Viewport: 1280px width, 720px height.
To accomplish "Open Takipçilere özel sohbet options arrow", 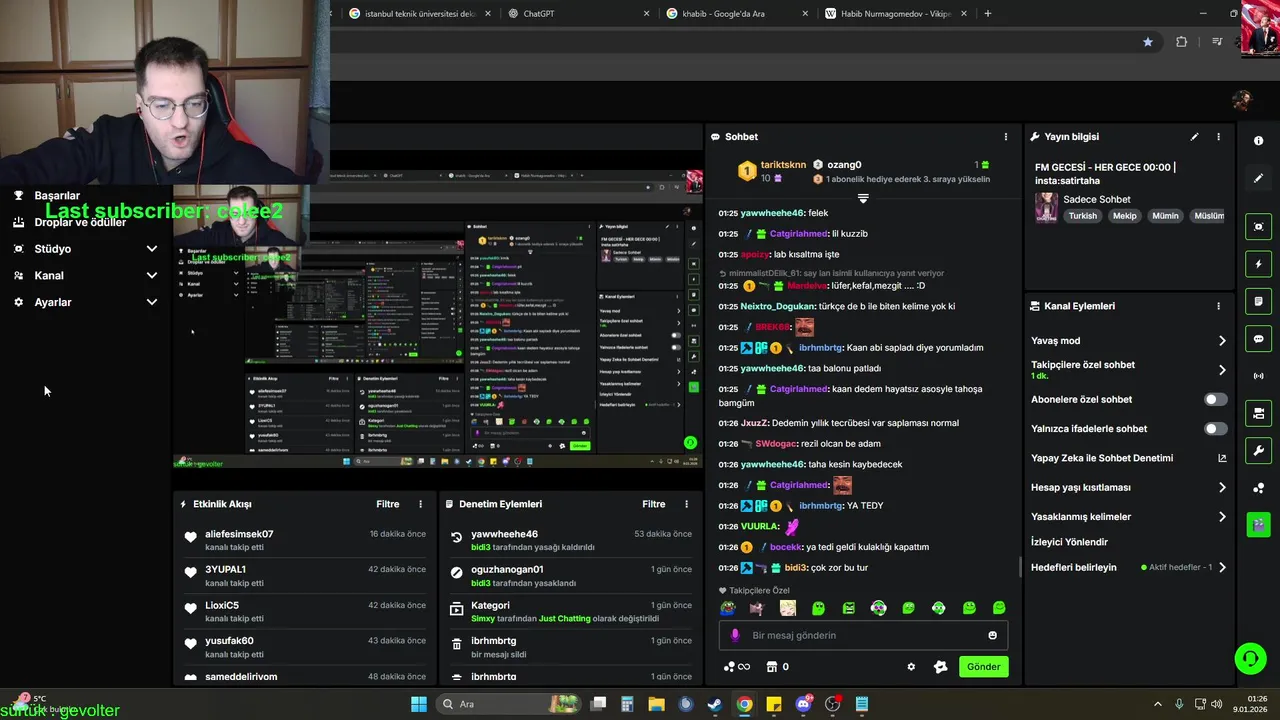I will pyautogui.click(x=1222, y=370).
